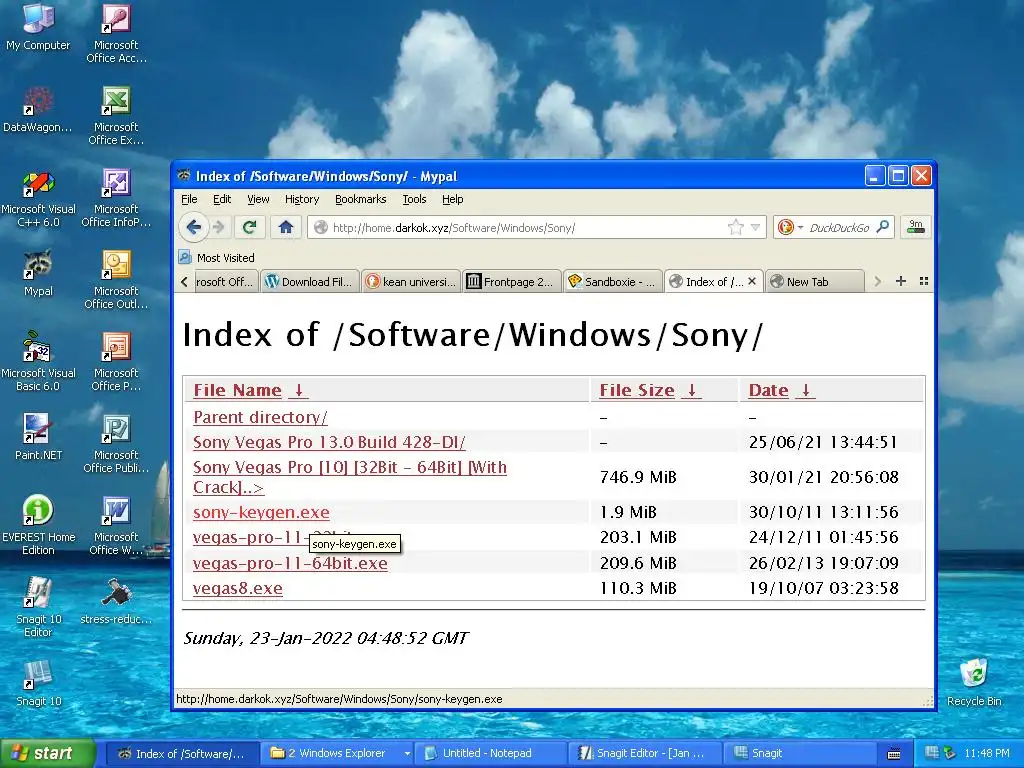The height and width of the screenshot is (768, 1024).
Task: Open the Bookmarks menu
Action: point(360,199)
